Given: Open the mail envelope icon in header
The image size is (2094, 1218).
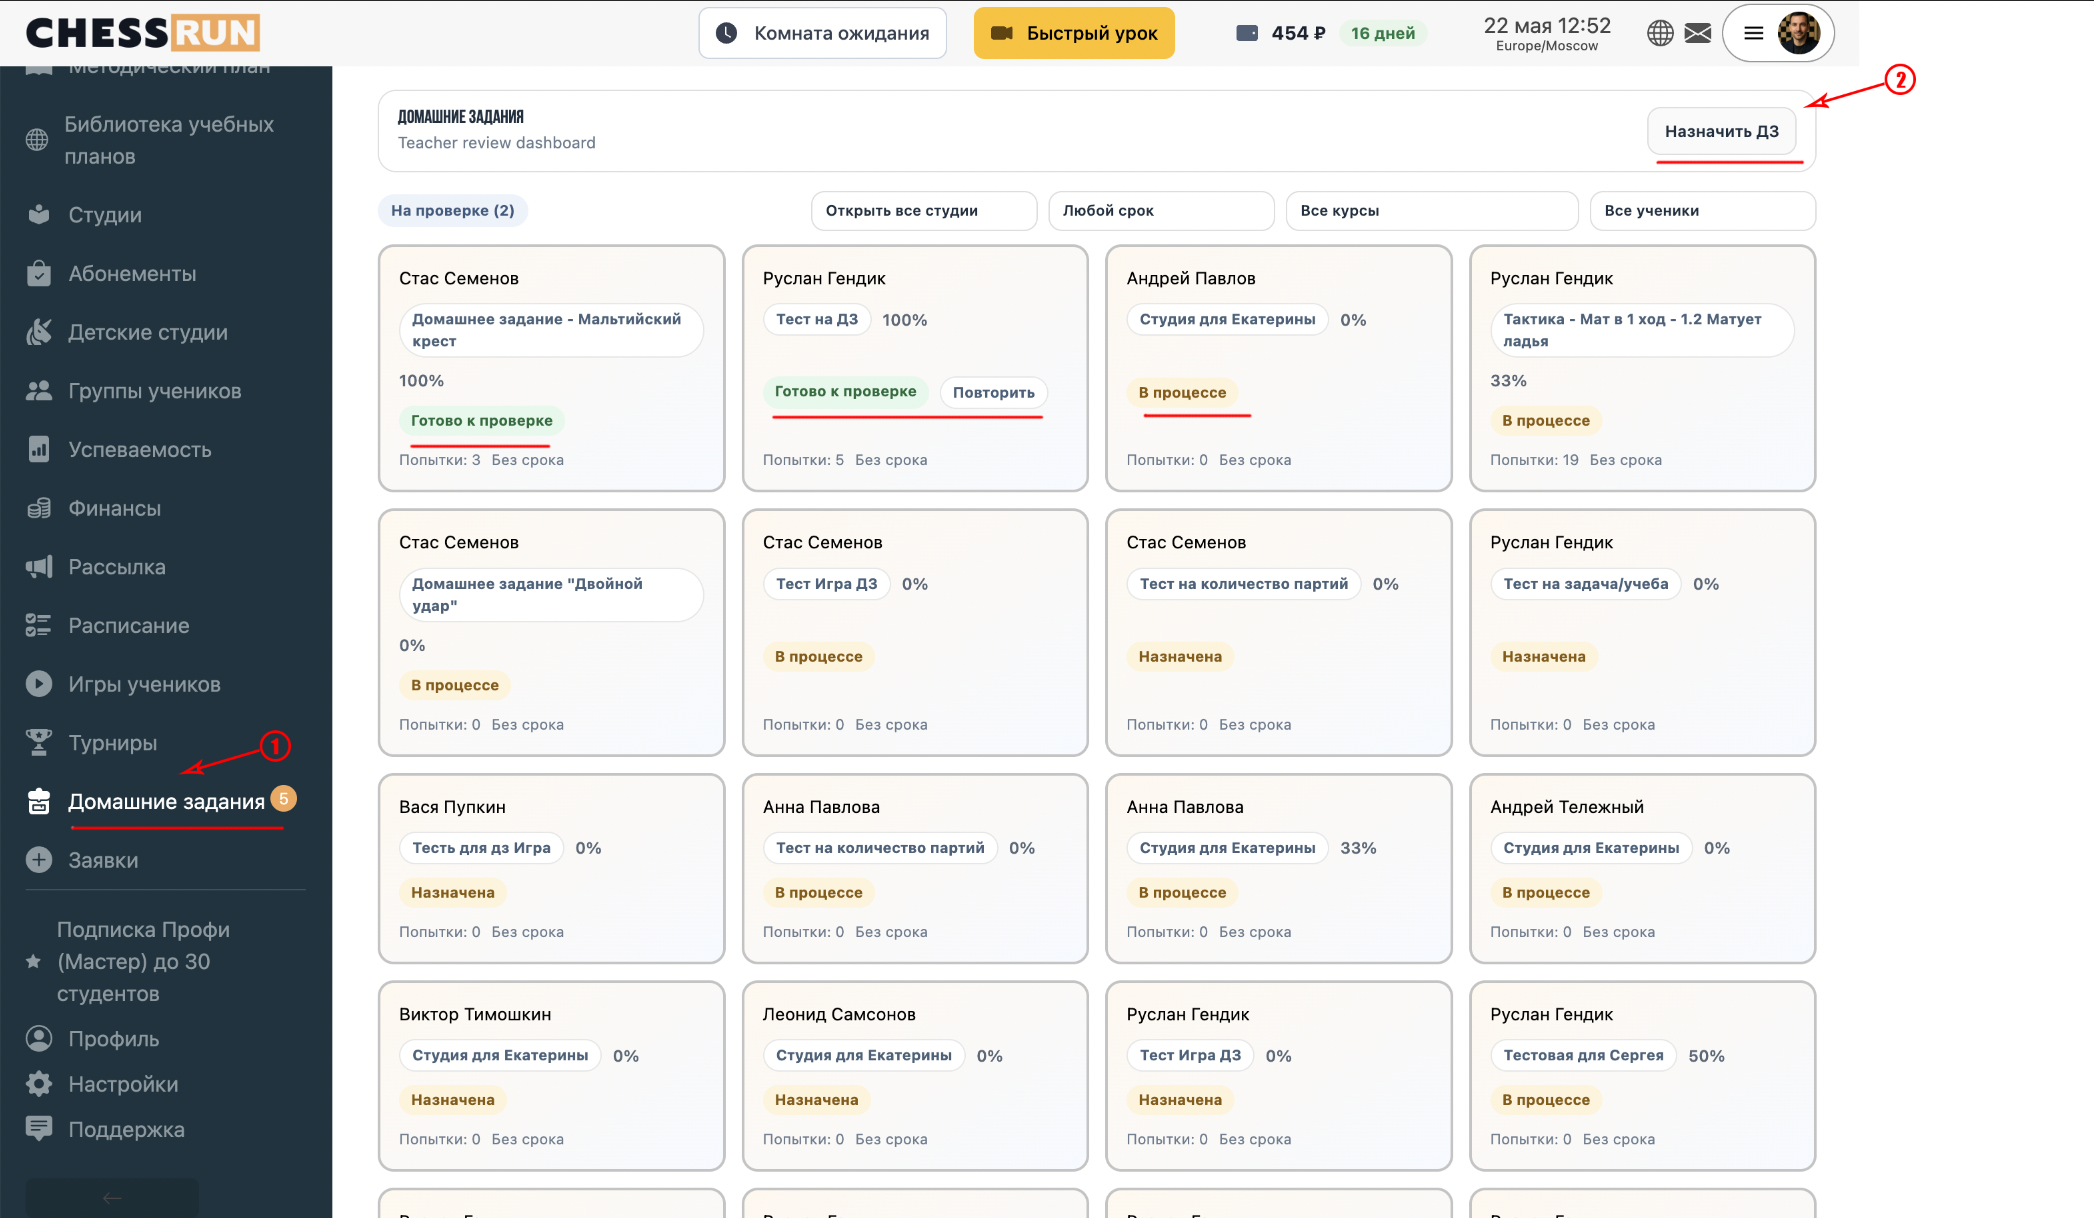Looking at the screenshot, I should click(1698, 33).
